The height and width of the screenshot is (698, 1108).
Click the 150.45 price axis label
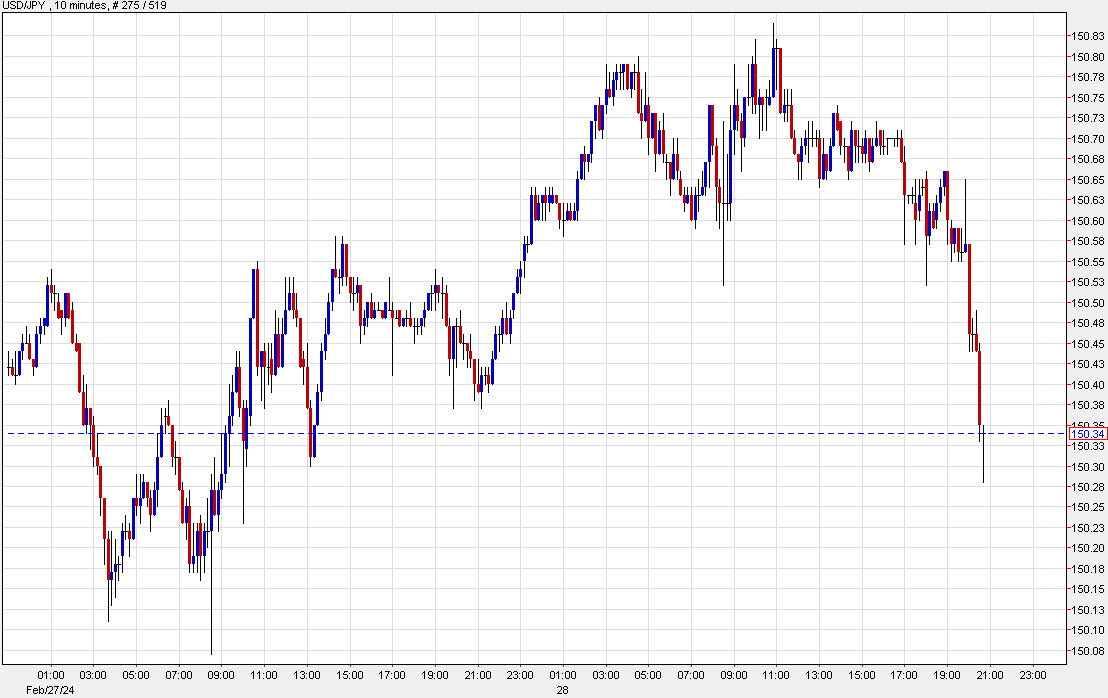pyautogui.click(x=1088, y=343)
